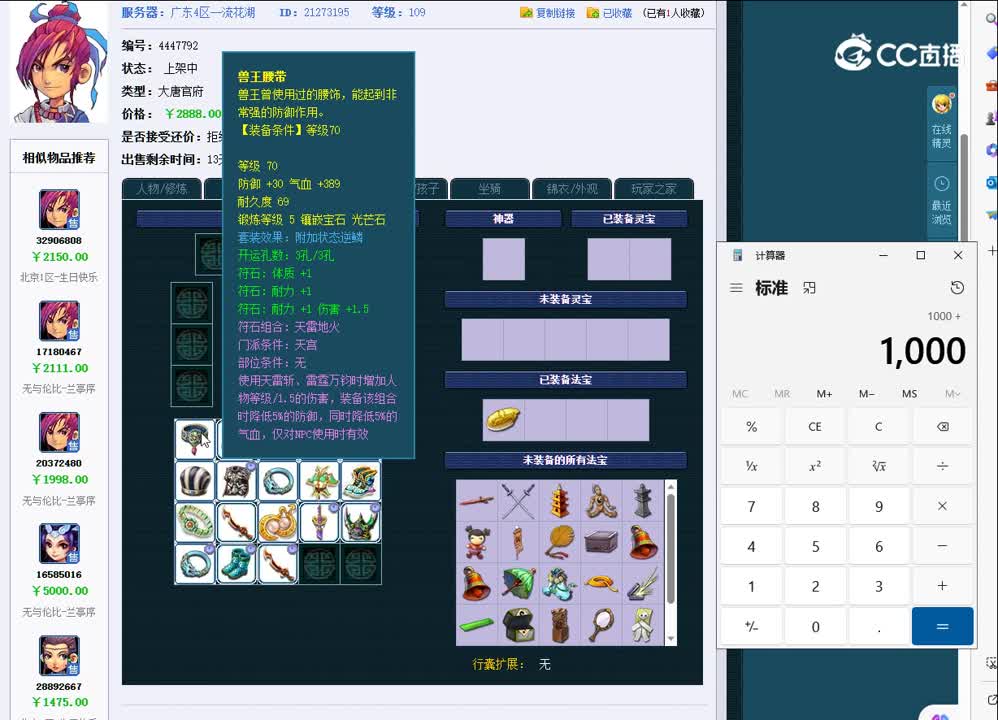Open Calculator navigation hamburger menu

736,288
